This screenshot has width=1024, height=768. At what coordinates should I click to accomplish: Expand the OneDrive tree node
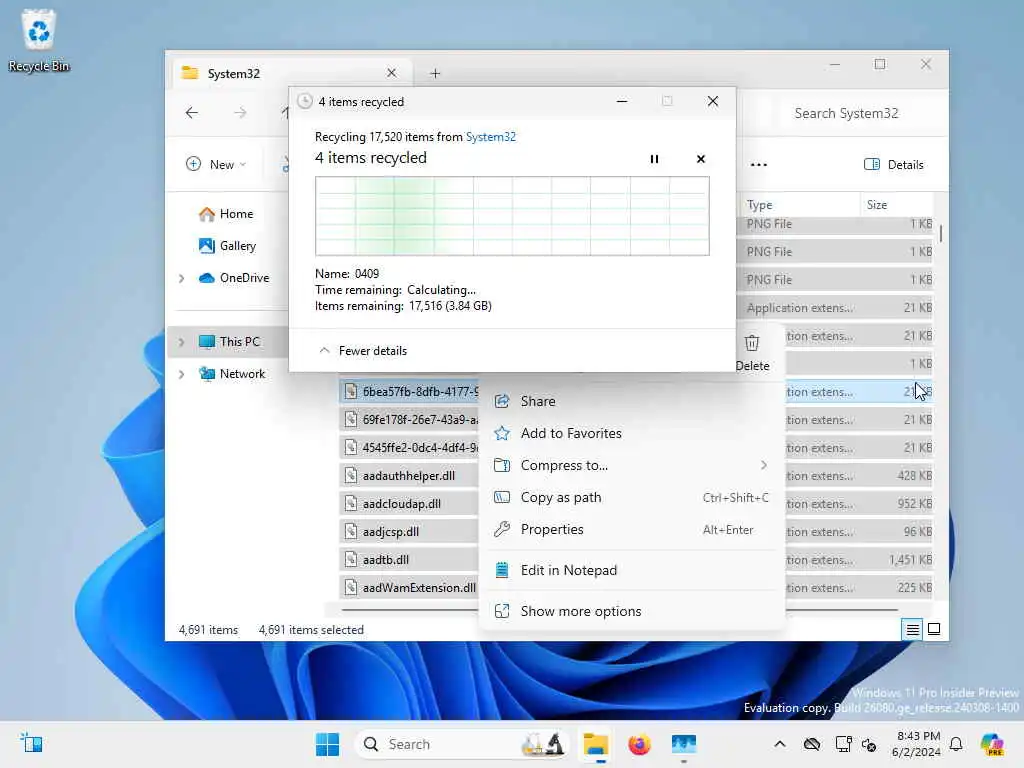point(182,278)
